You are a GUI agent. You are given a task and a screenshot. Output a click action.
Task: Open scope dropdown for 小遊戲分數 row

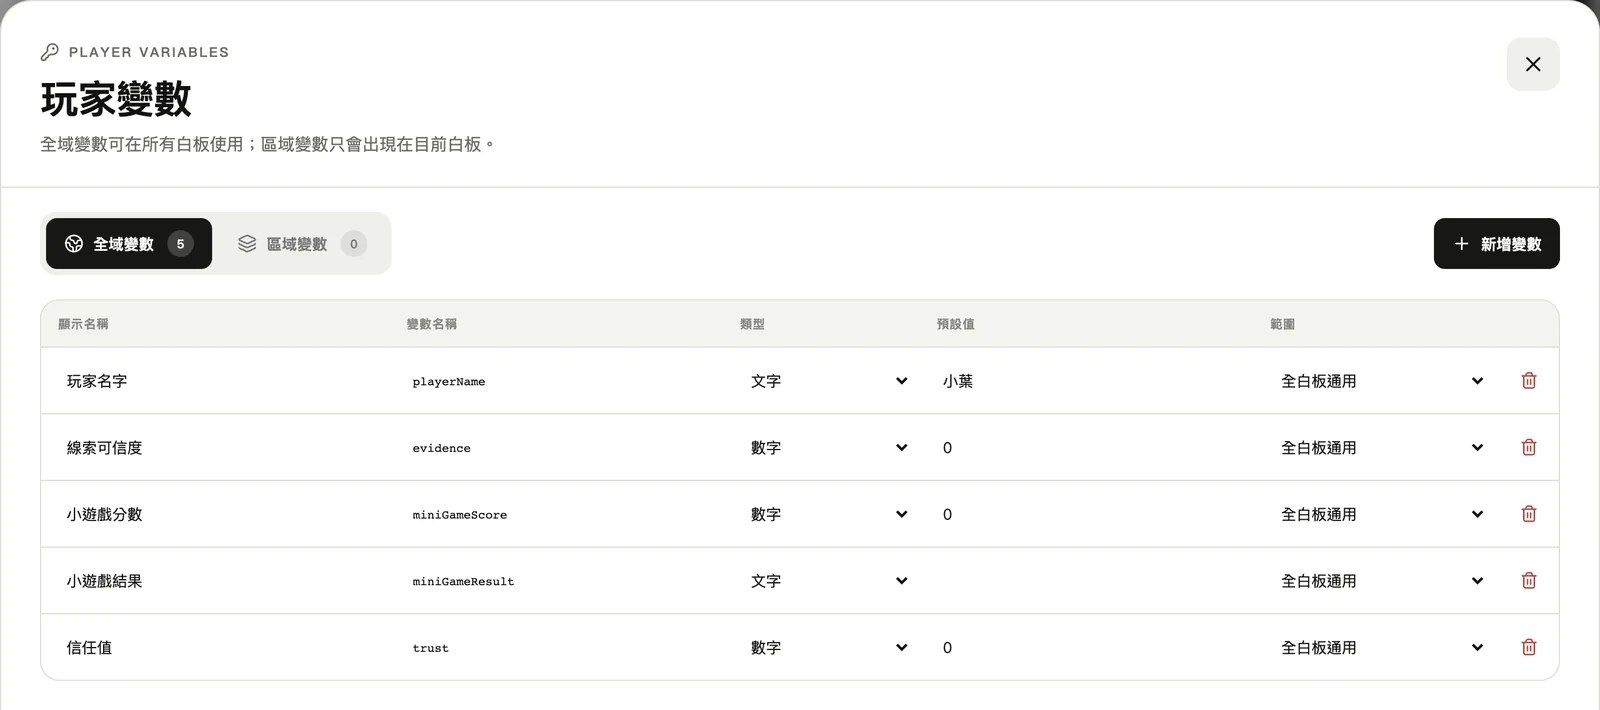coord(1382,514)
